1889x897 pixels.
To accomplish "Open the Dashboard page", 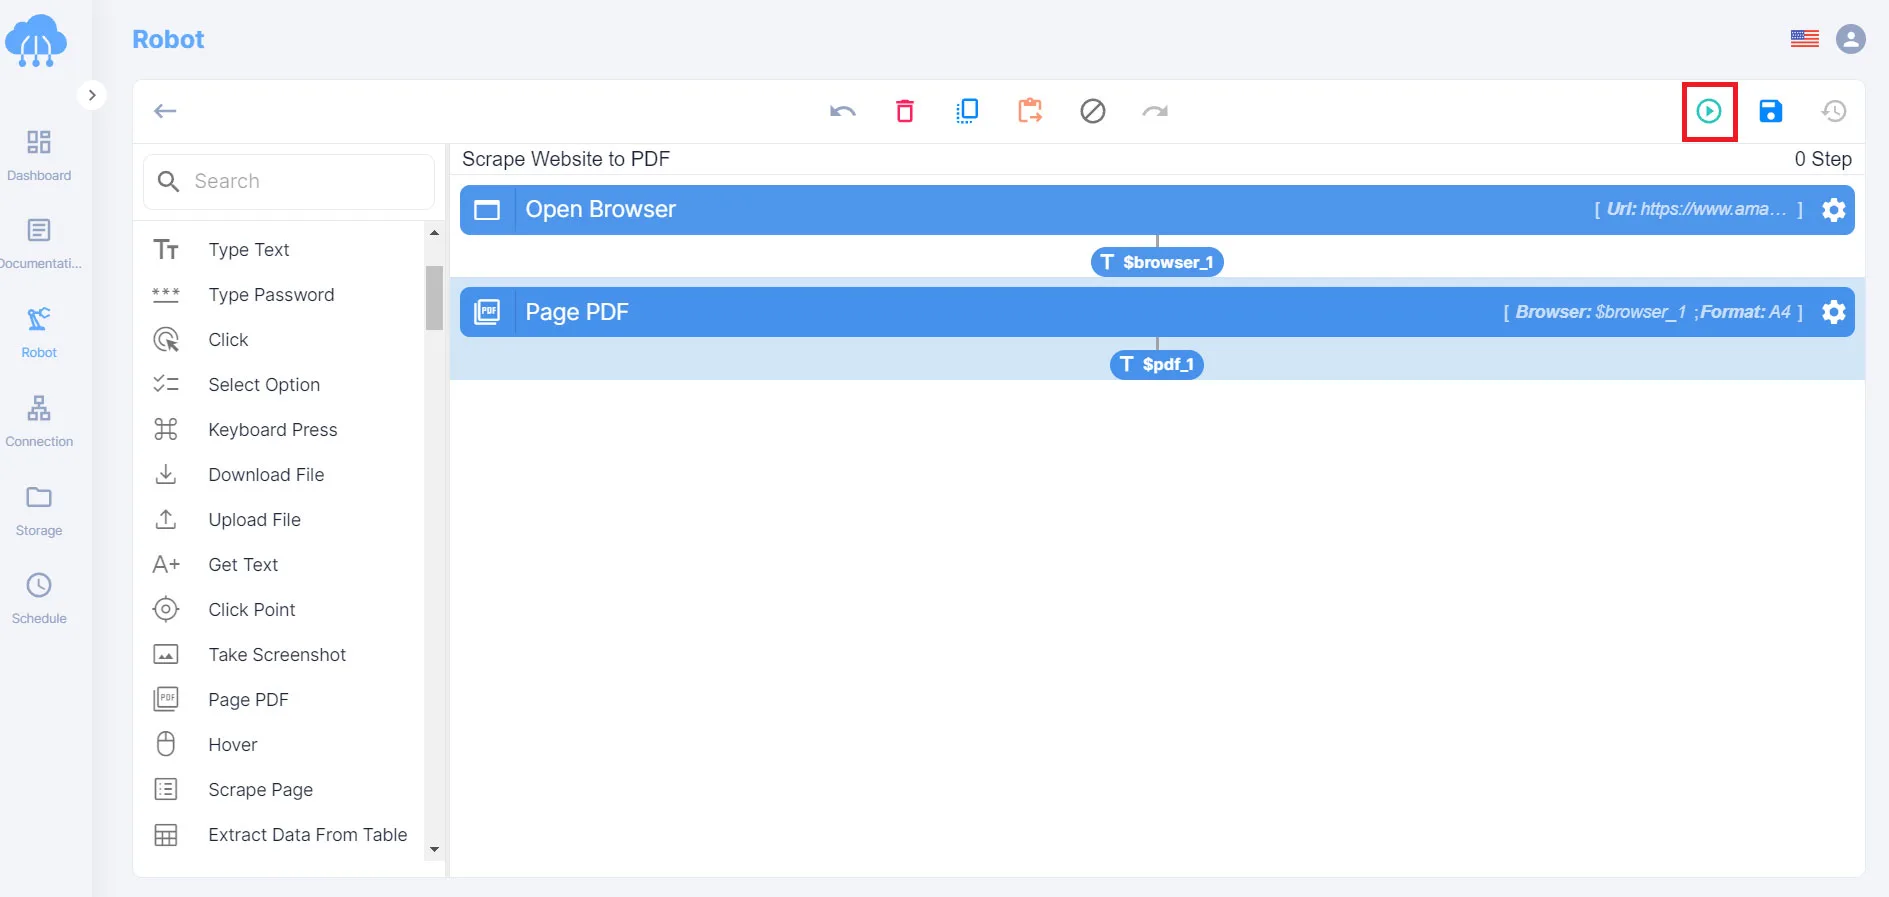I will [39, 155].
